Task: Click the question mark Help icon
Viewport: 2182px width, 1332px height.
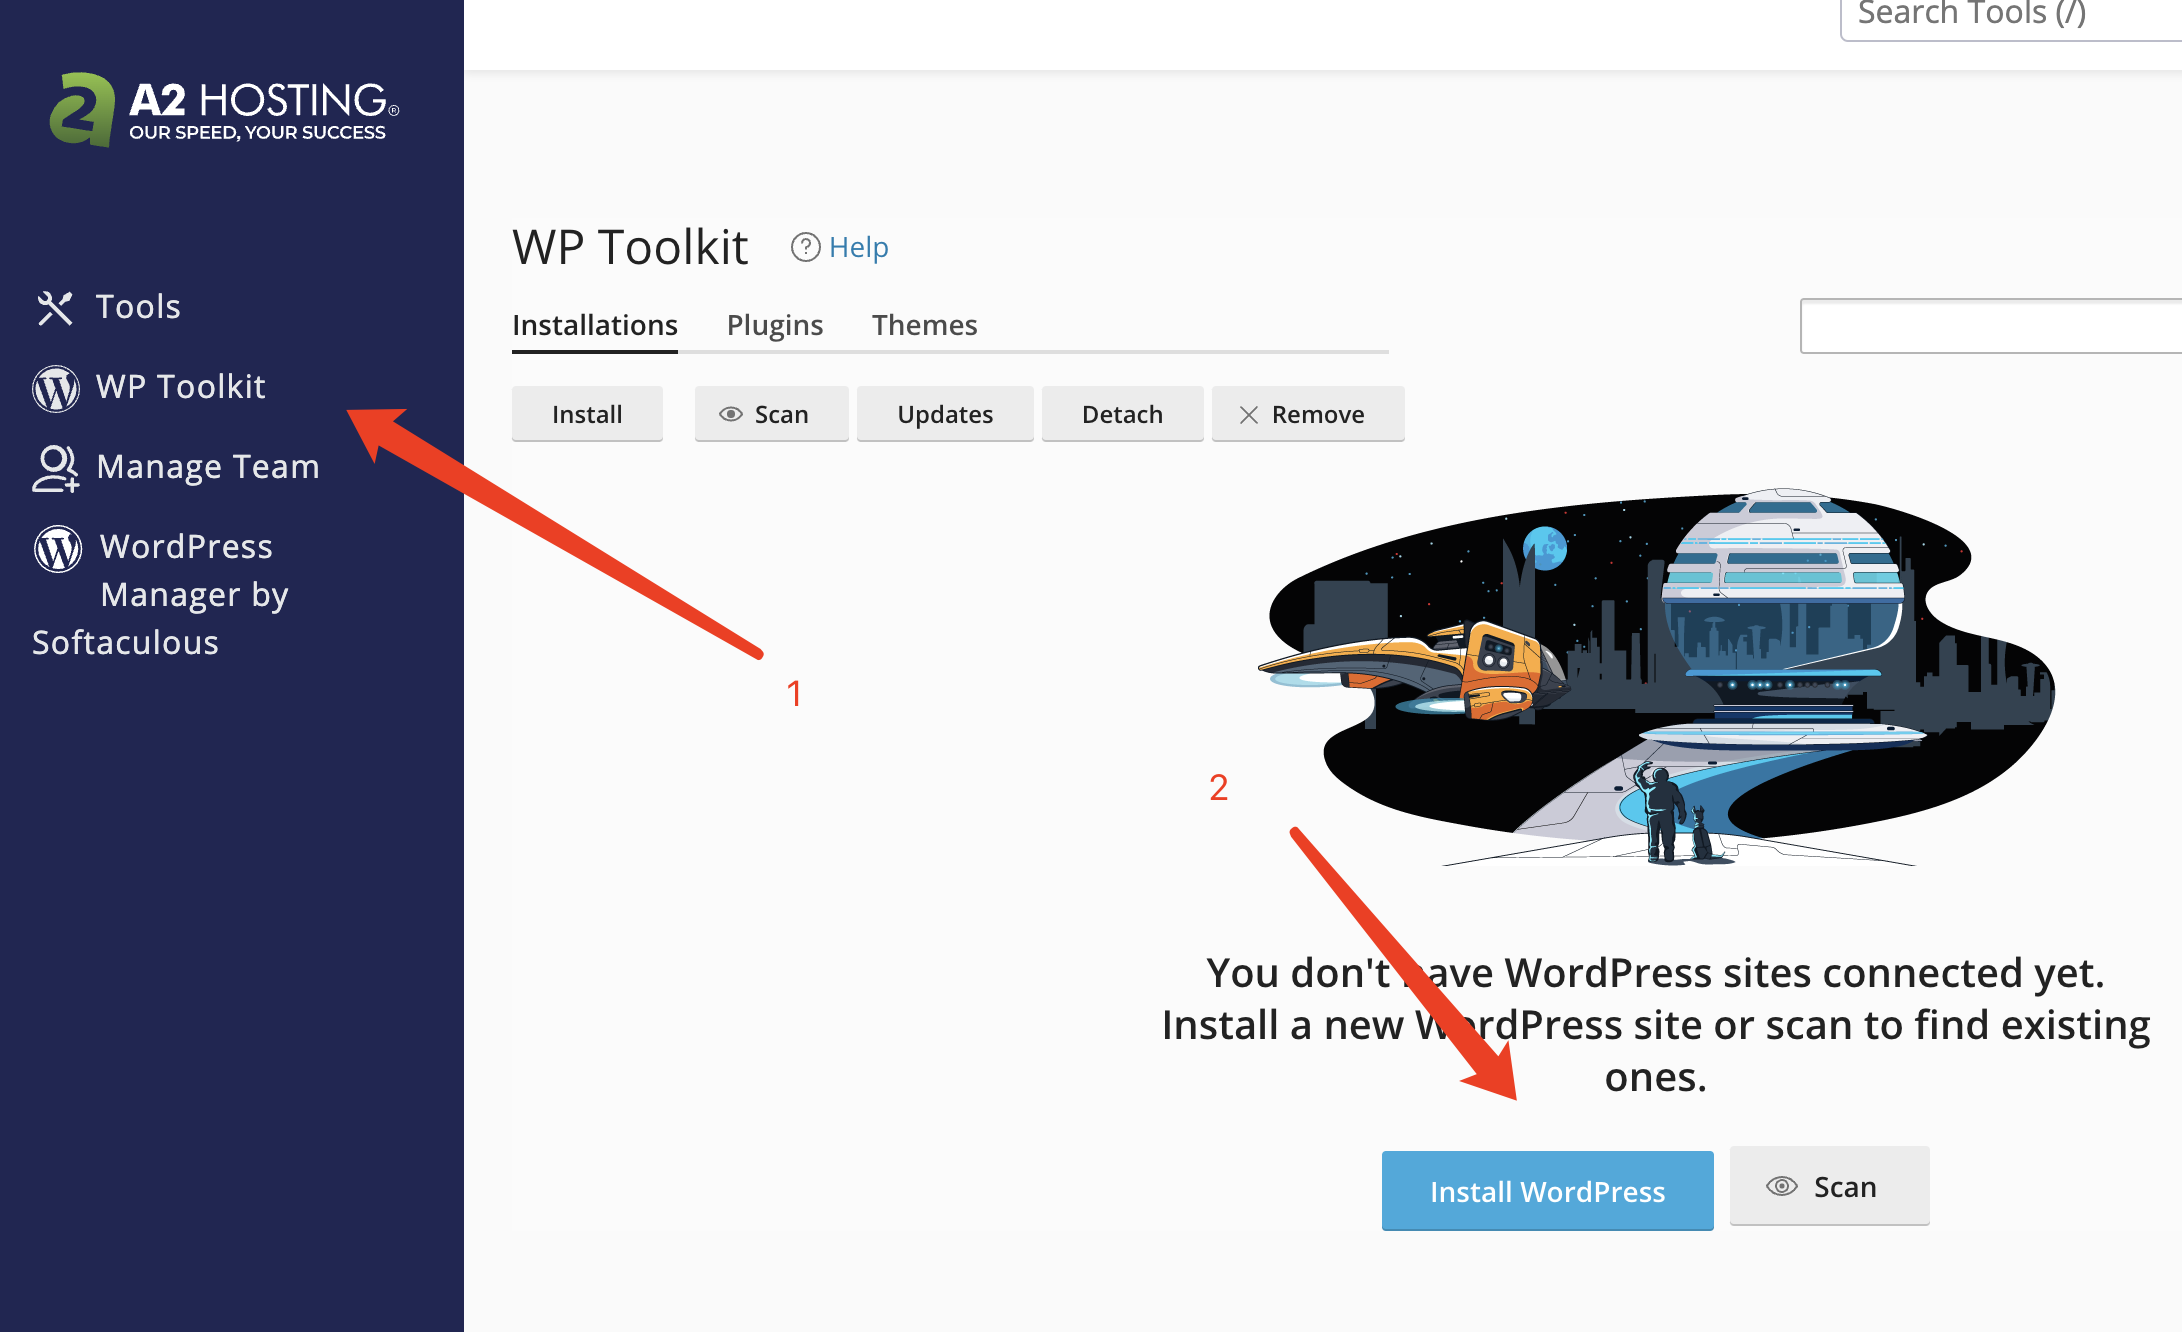Action: click(805, 247)
